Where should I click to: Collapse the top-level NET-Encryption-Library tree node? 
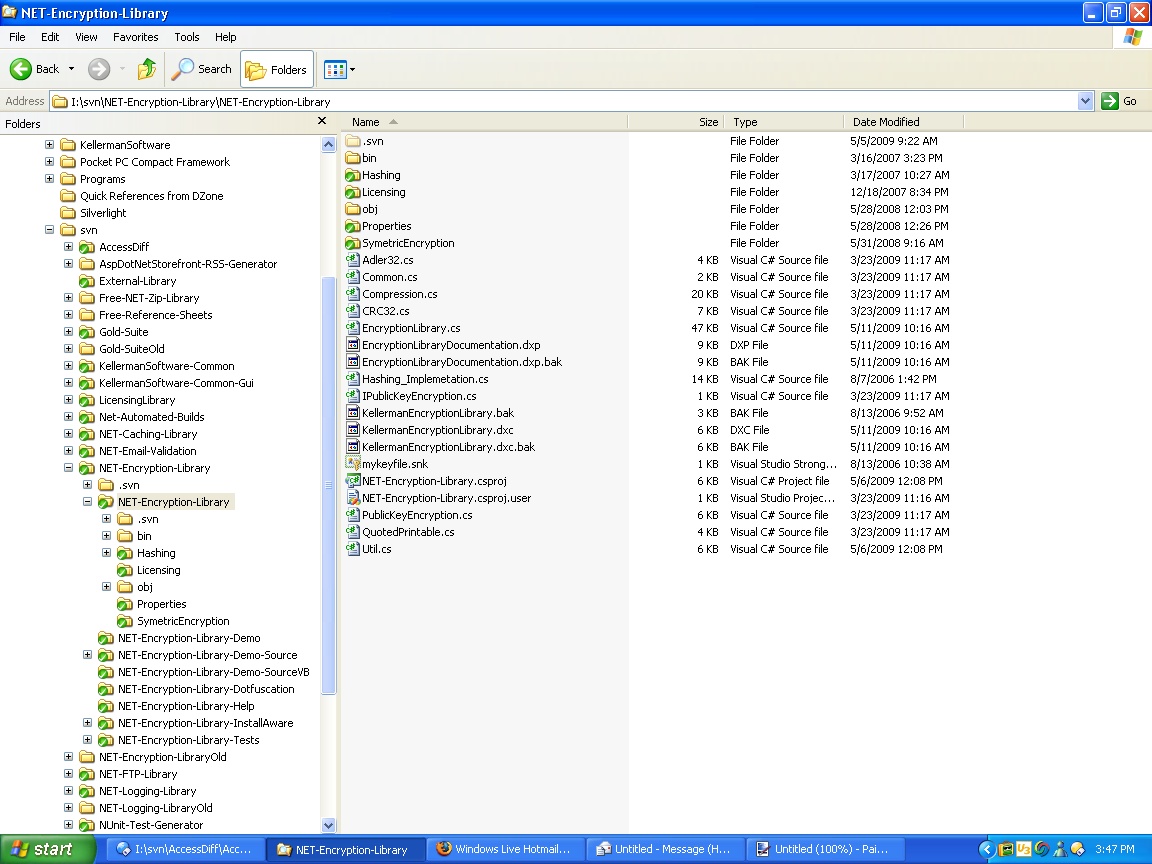[68, 467]
